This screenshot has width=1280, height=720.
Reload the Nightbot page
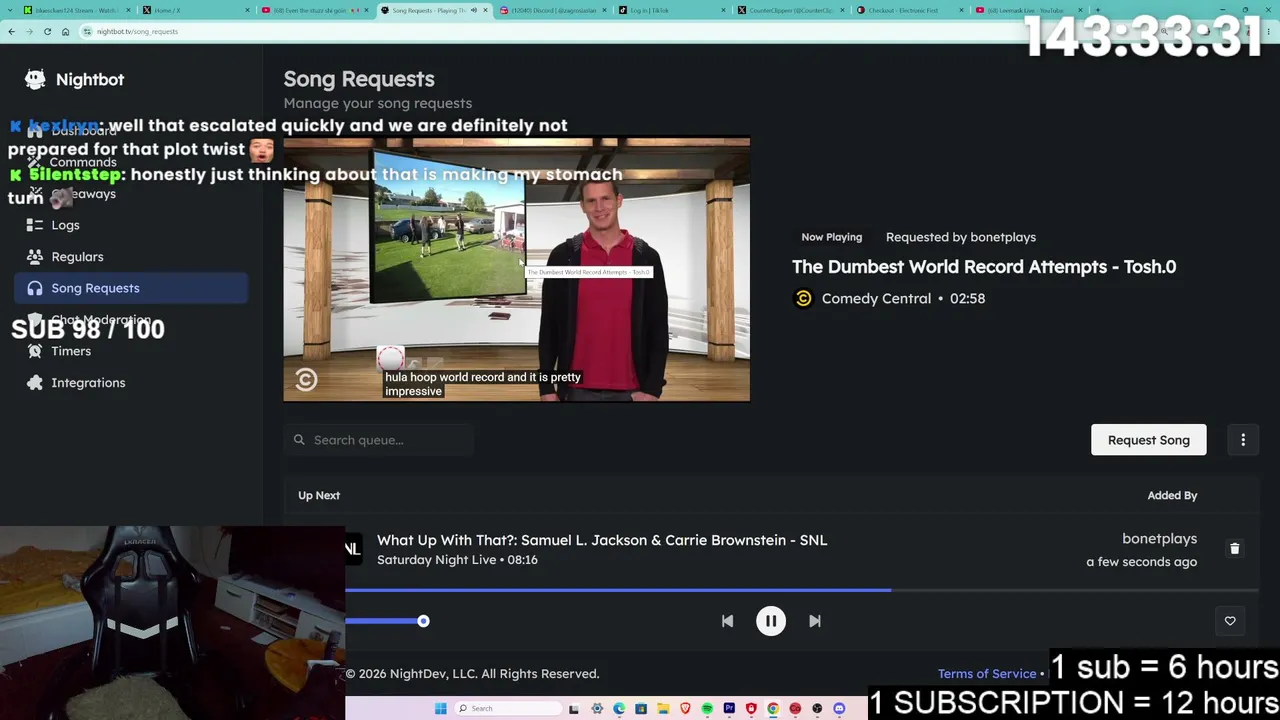pos(47,31)
